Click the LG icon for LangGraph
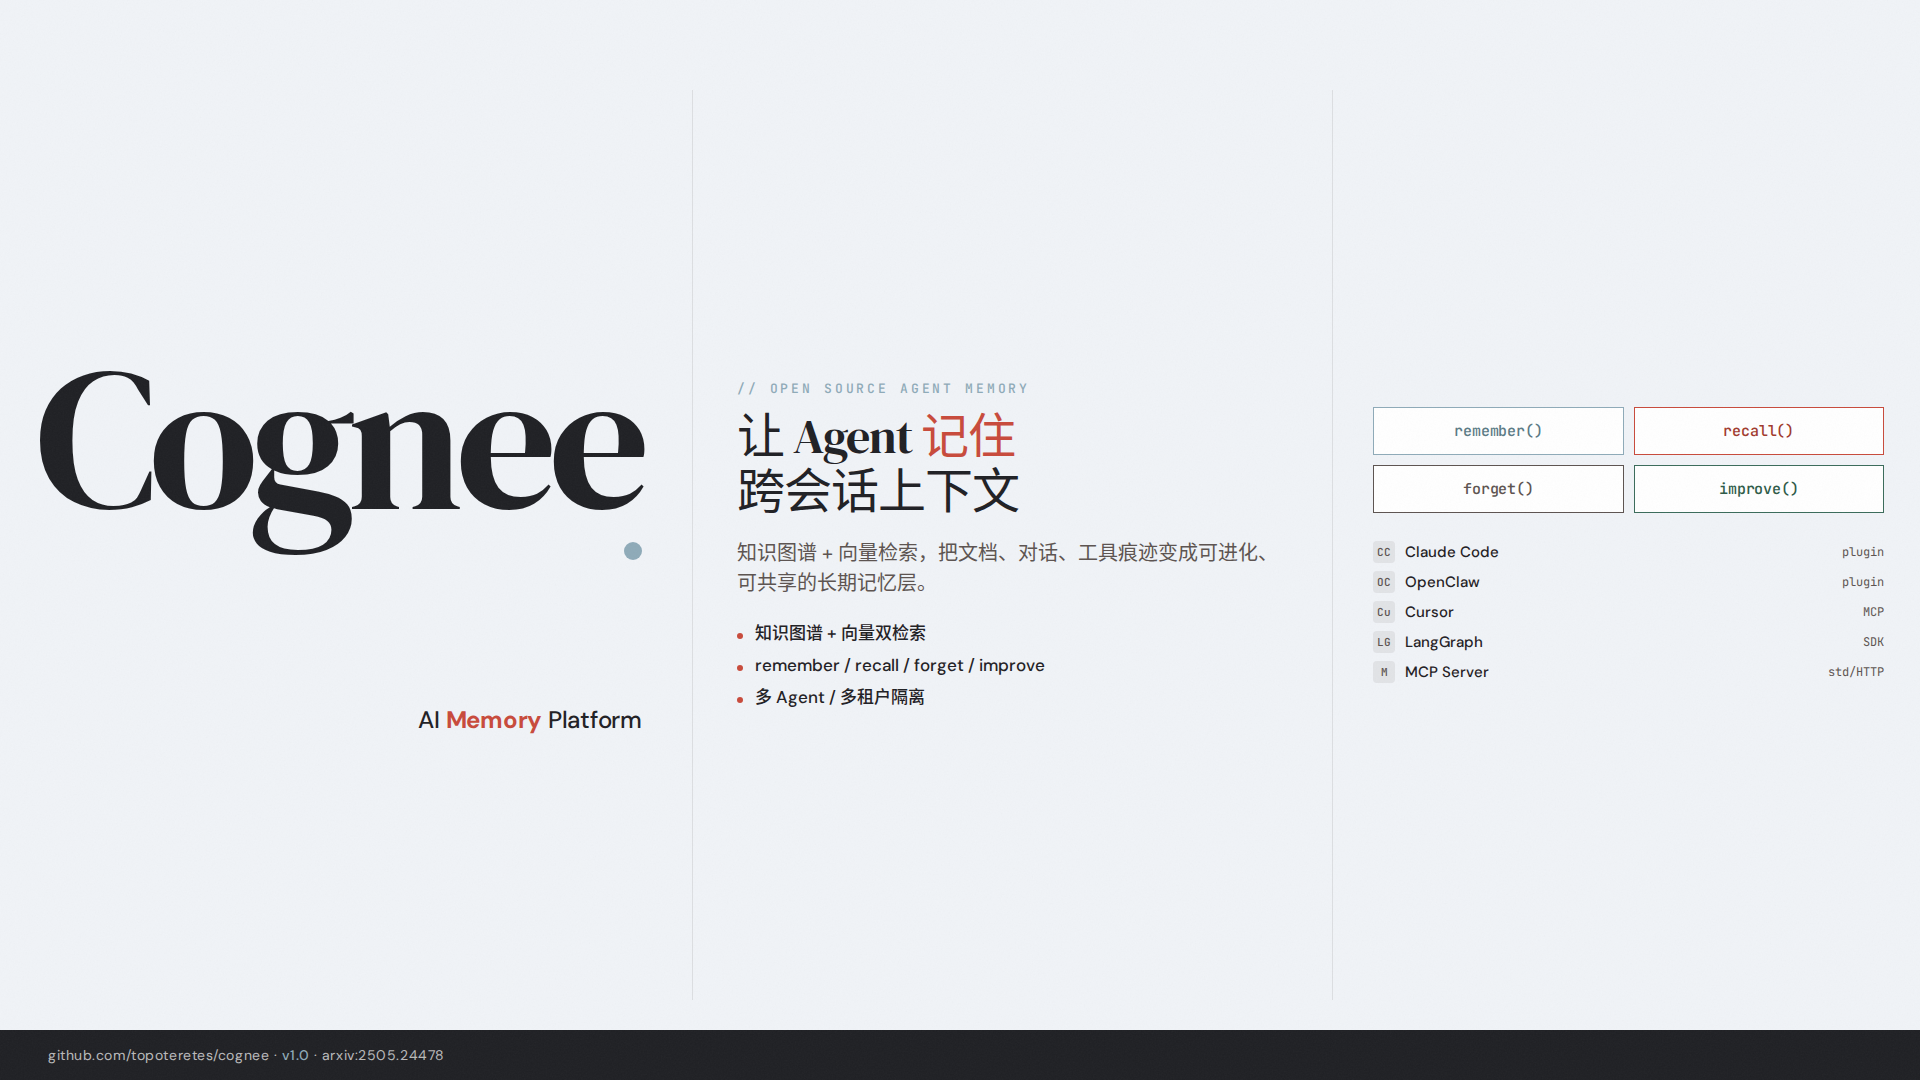Image resolution: width=1920 pixels, height=1080 pixels. pos(1384,642)
